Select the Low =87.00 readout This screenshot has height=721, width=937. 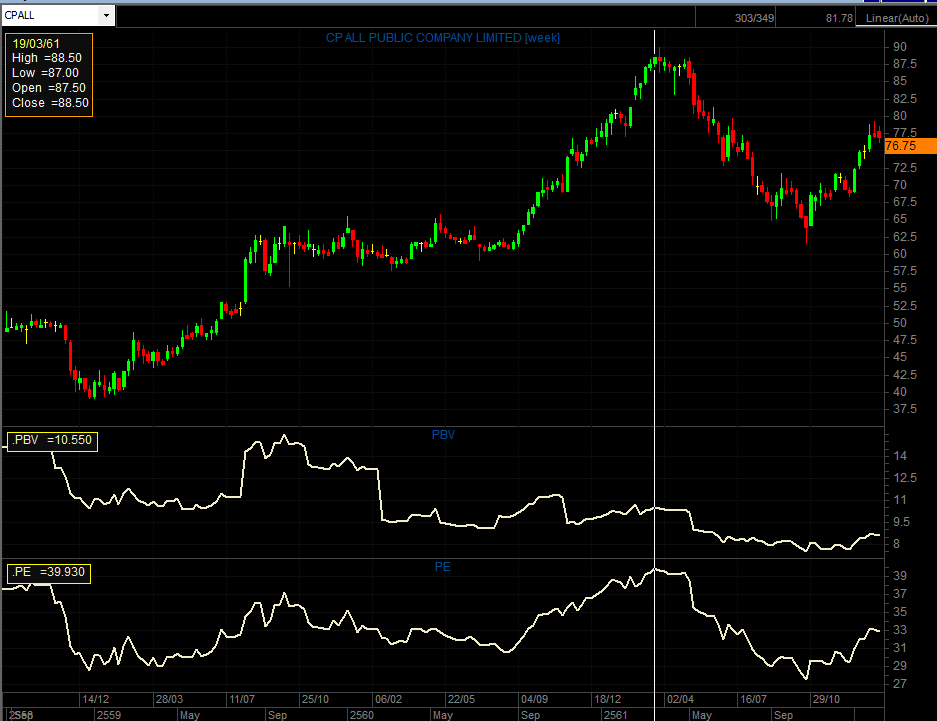[45, 73]
